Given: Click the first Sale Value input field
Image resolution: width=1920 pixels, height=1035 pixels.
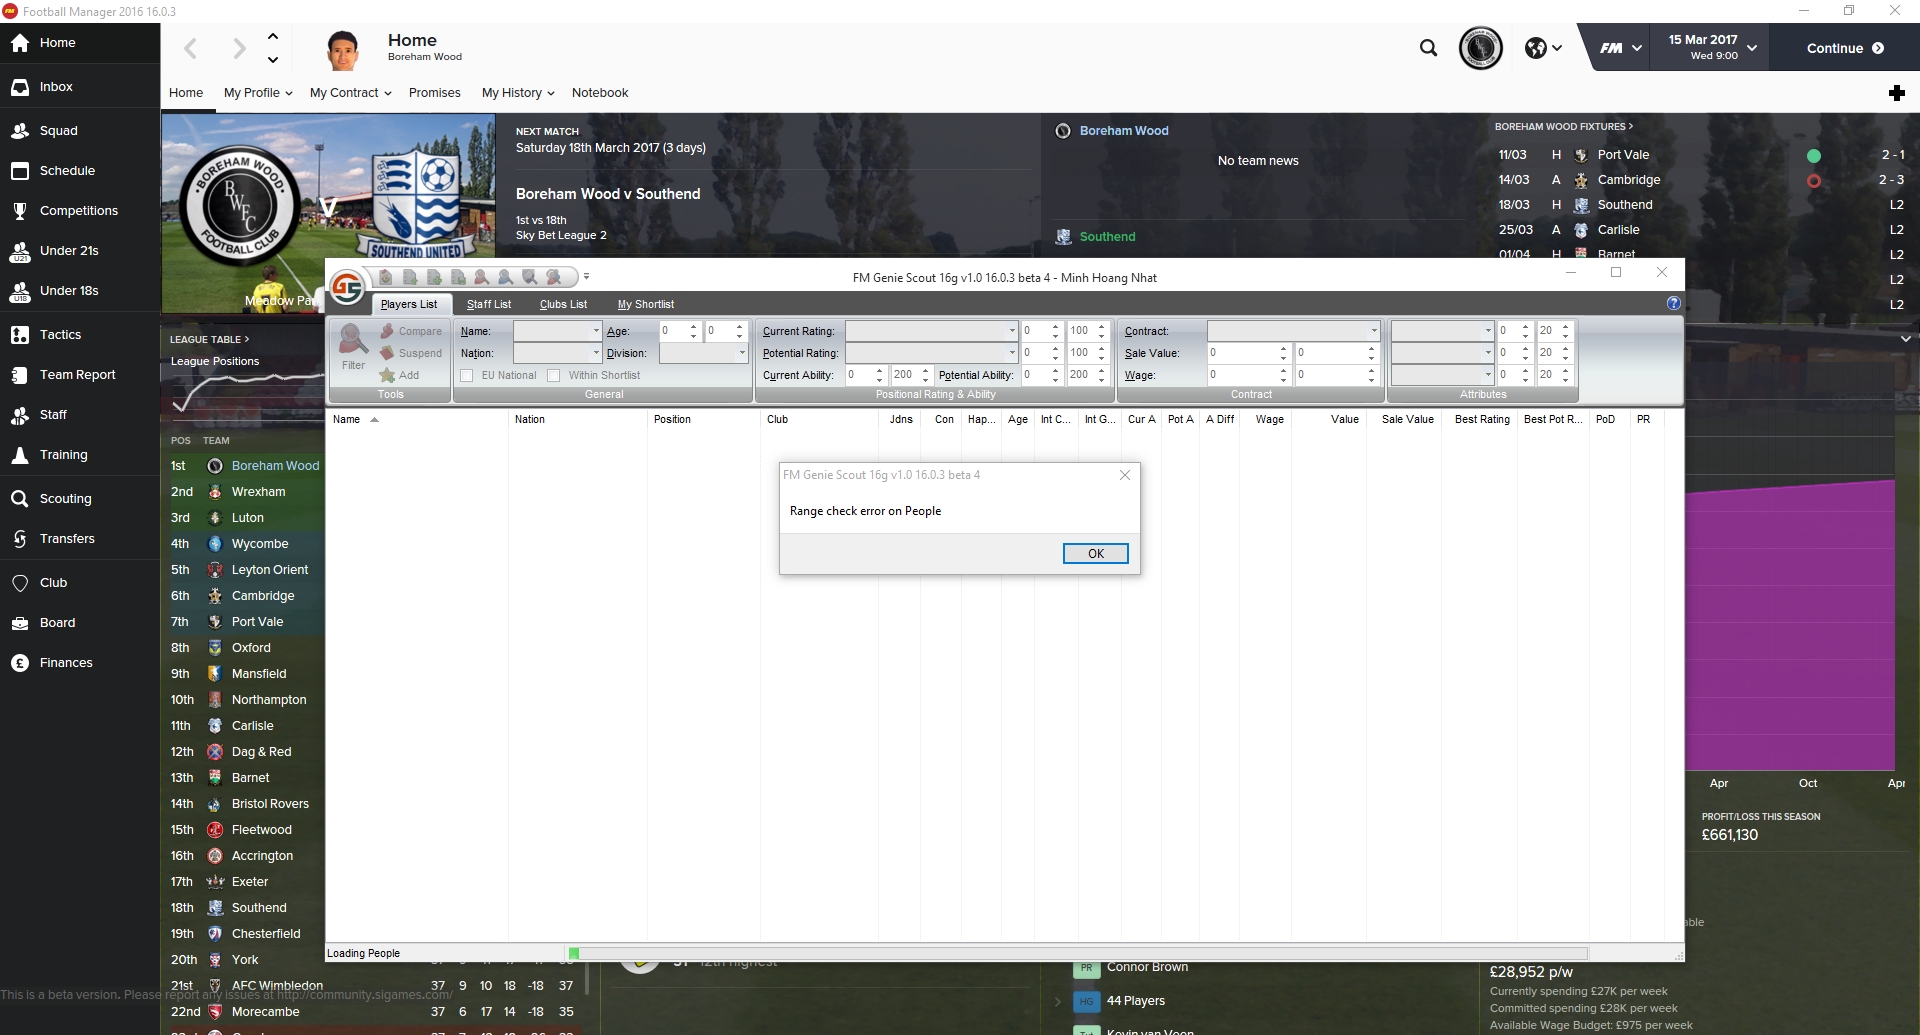Looking at the screenshot, I should (x=1248, y=353).
